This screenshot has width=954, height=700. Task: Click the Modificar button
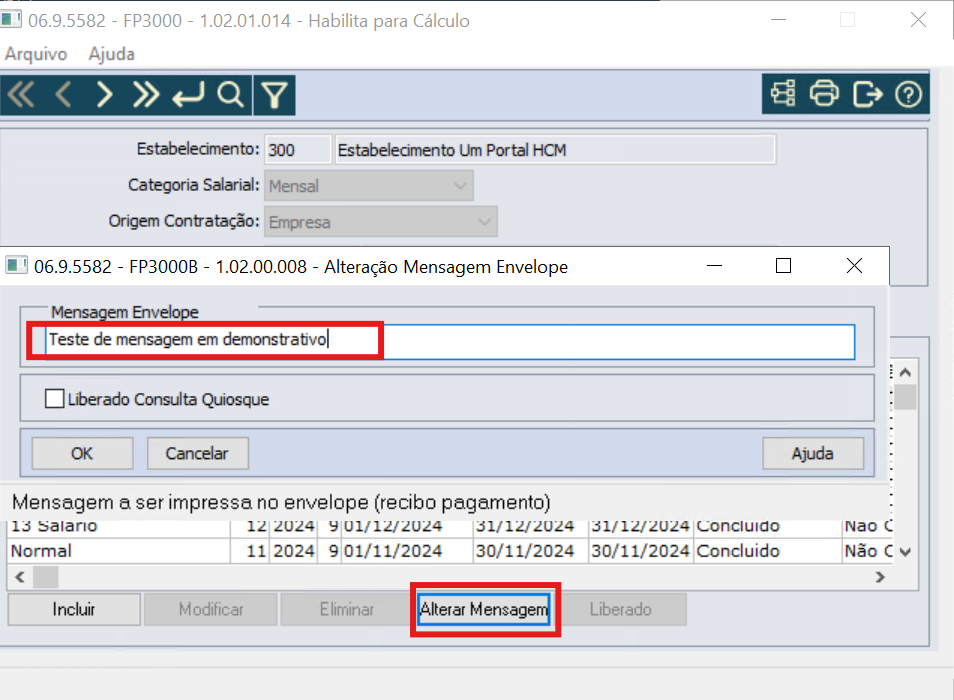211,609
